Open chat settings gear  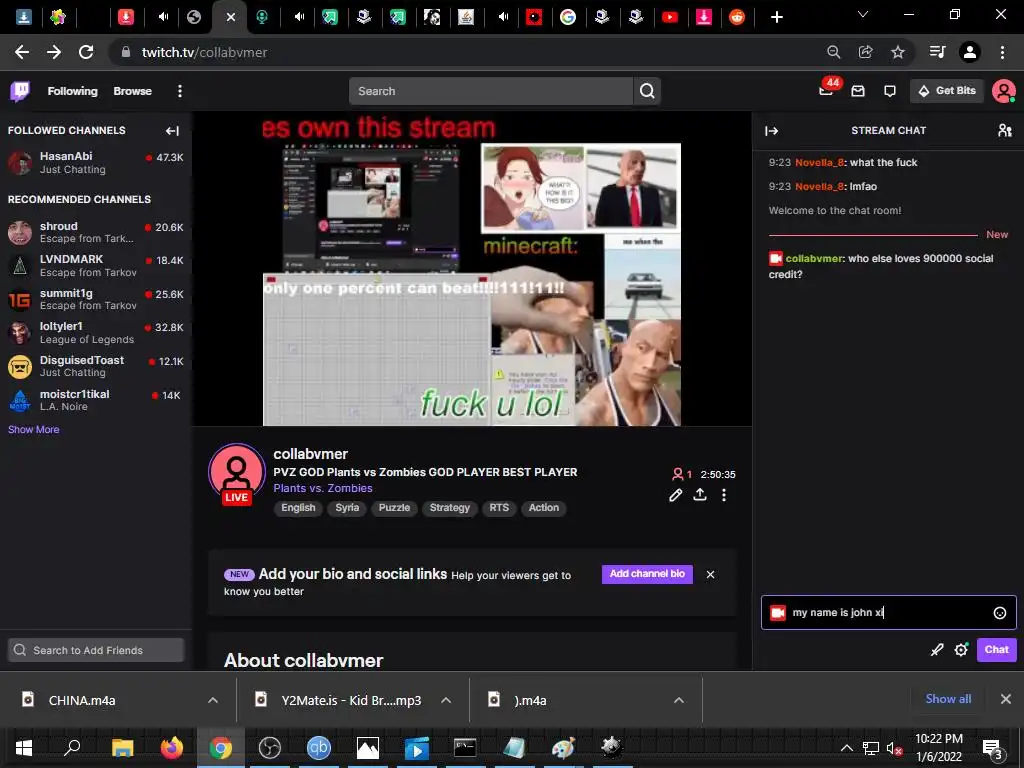pos(961,650)
